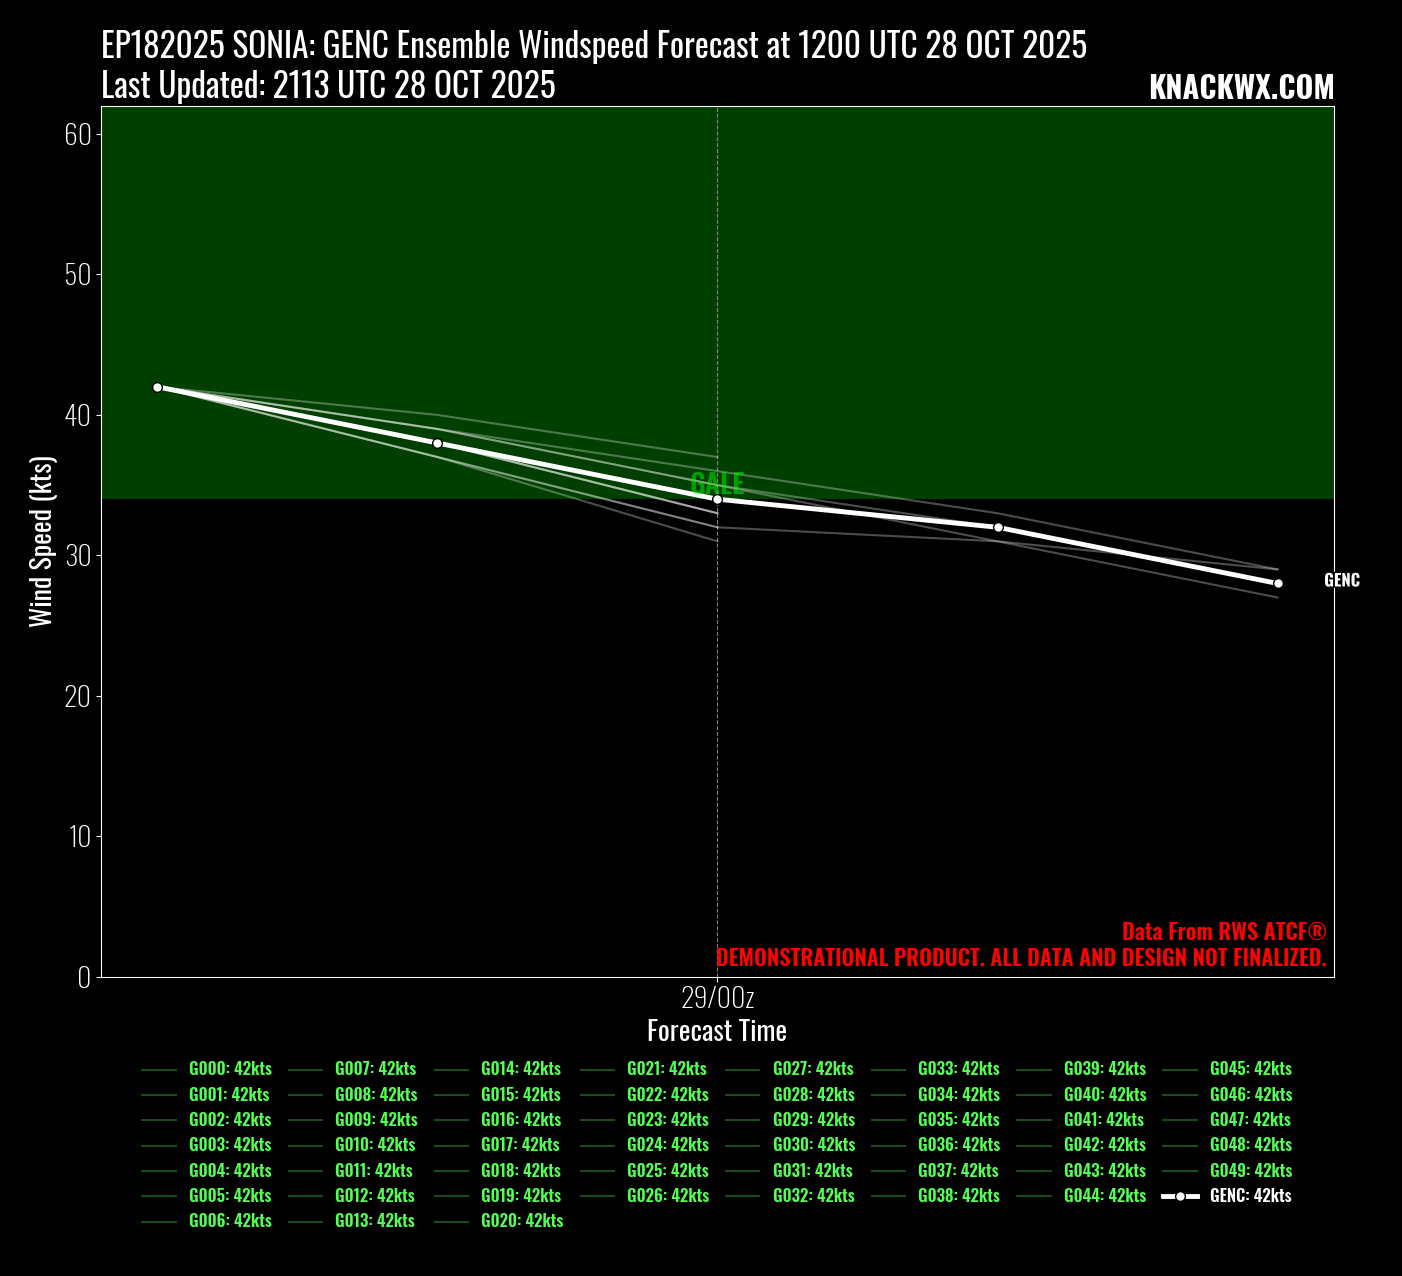Click the KNACKWX.COM watermark link

pyautogui.click(x=1241, y=88)
